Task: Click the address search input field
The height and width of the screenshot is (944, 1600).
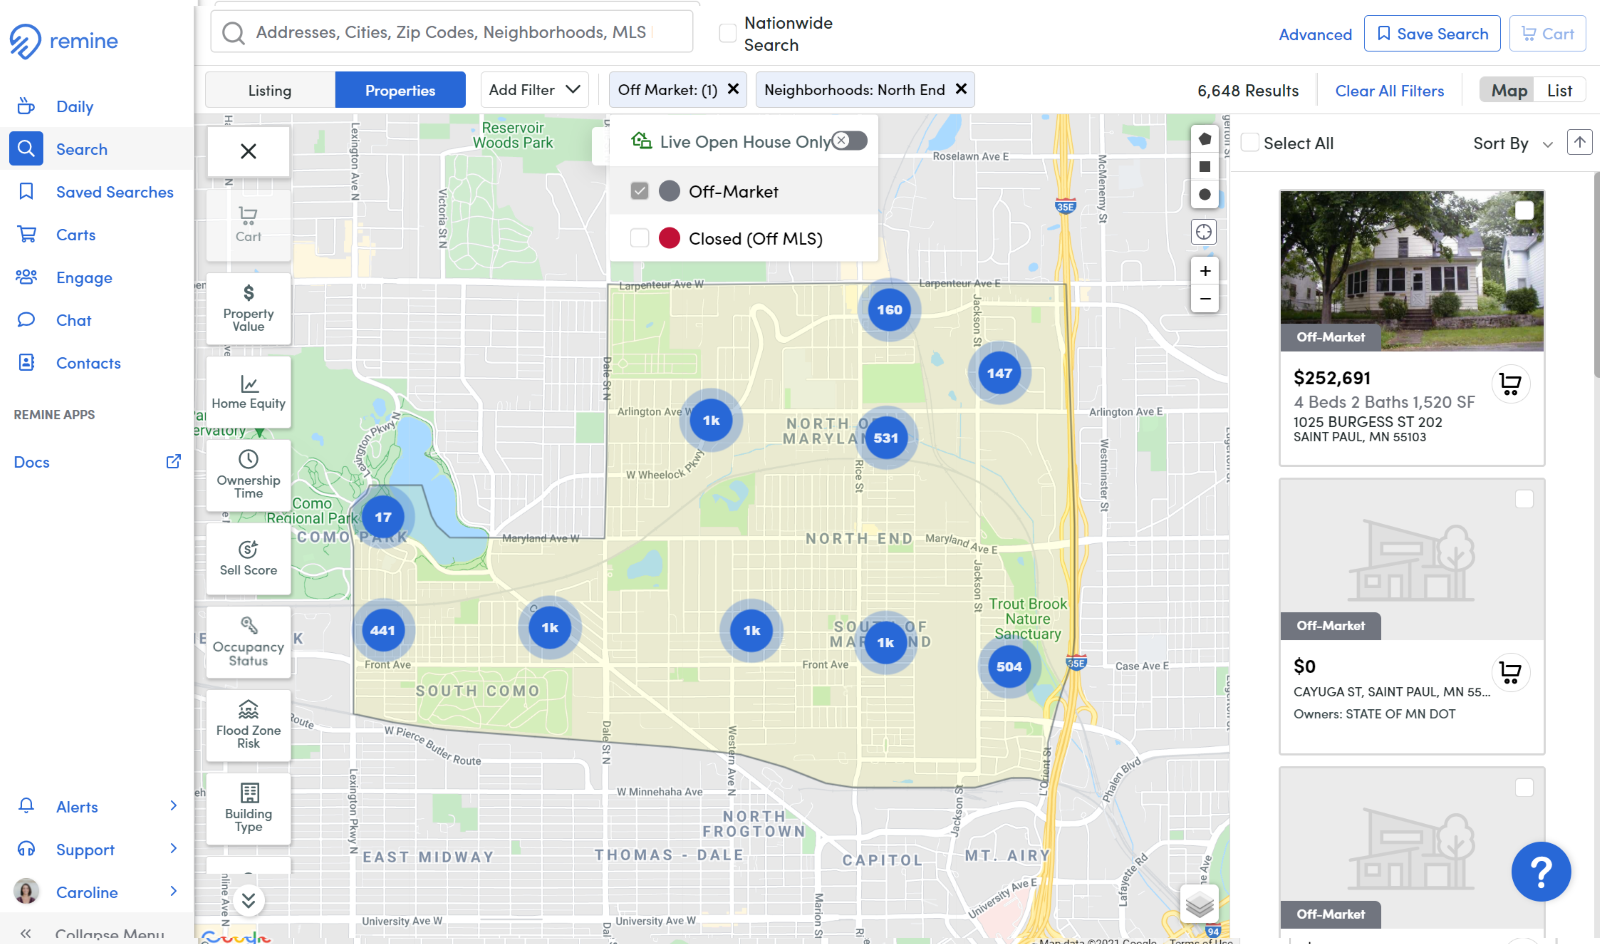Action: coord(451,32)
